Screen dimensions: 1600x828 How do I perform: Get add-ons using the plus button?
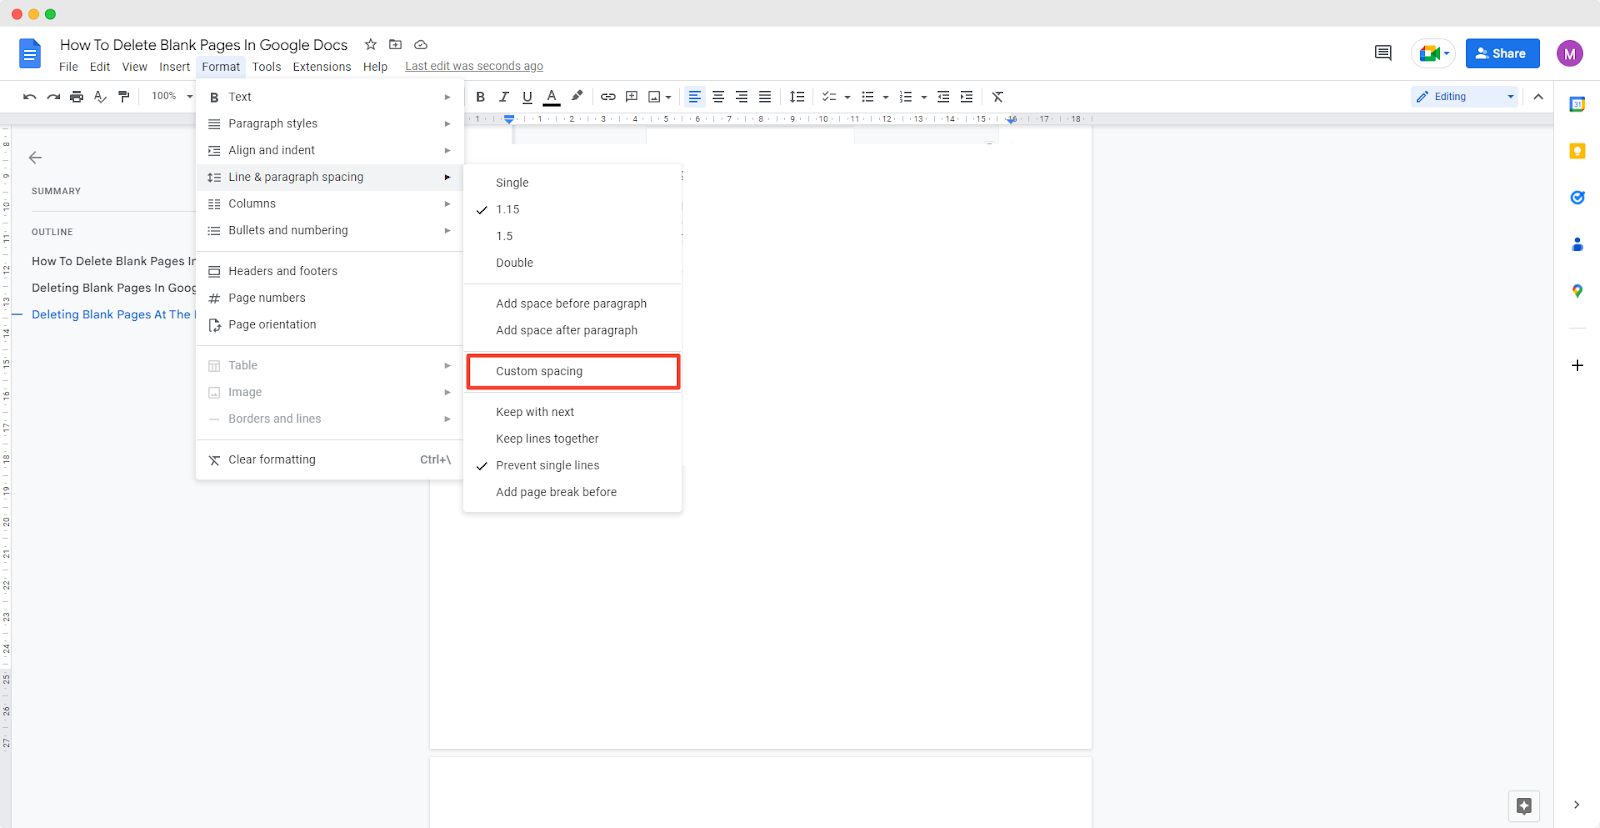pyautogui.click(x=1577, y=365)
